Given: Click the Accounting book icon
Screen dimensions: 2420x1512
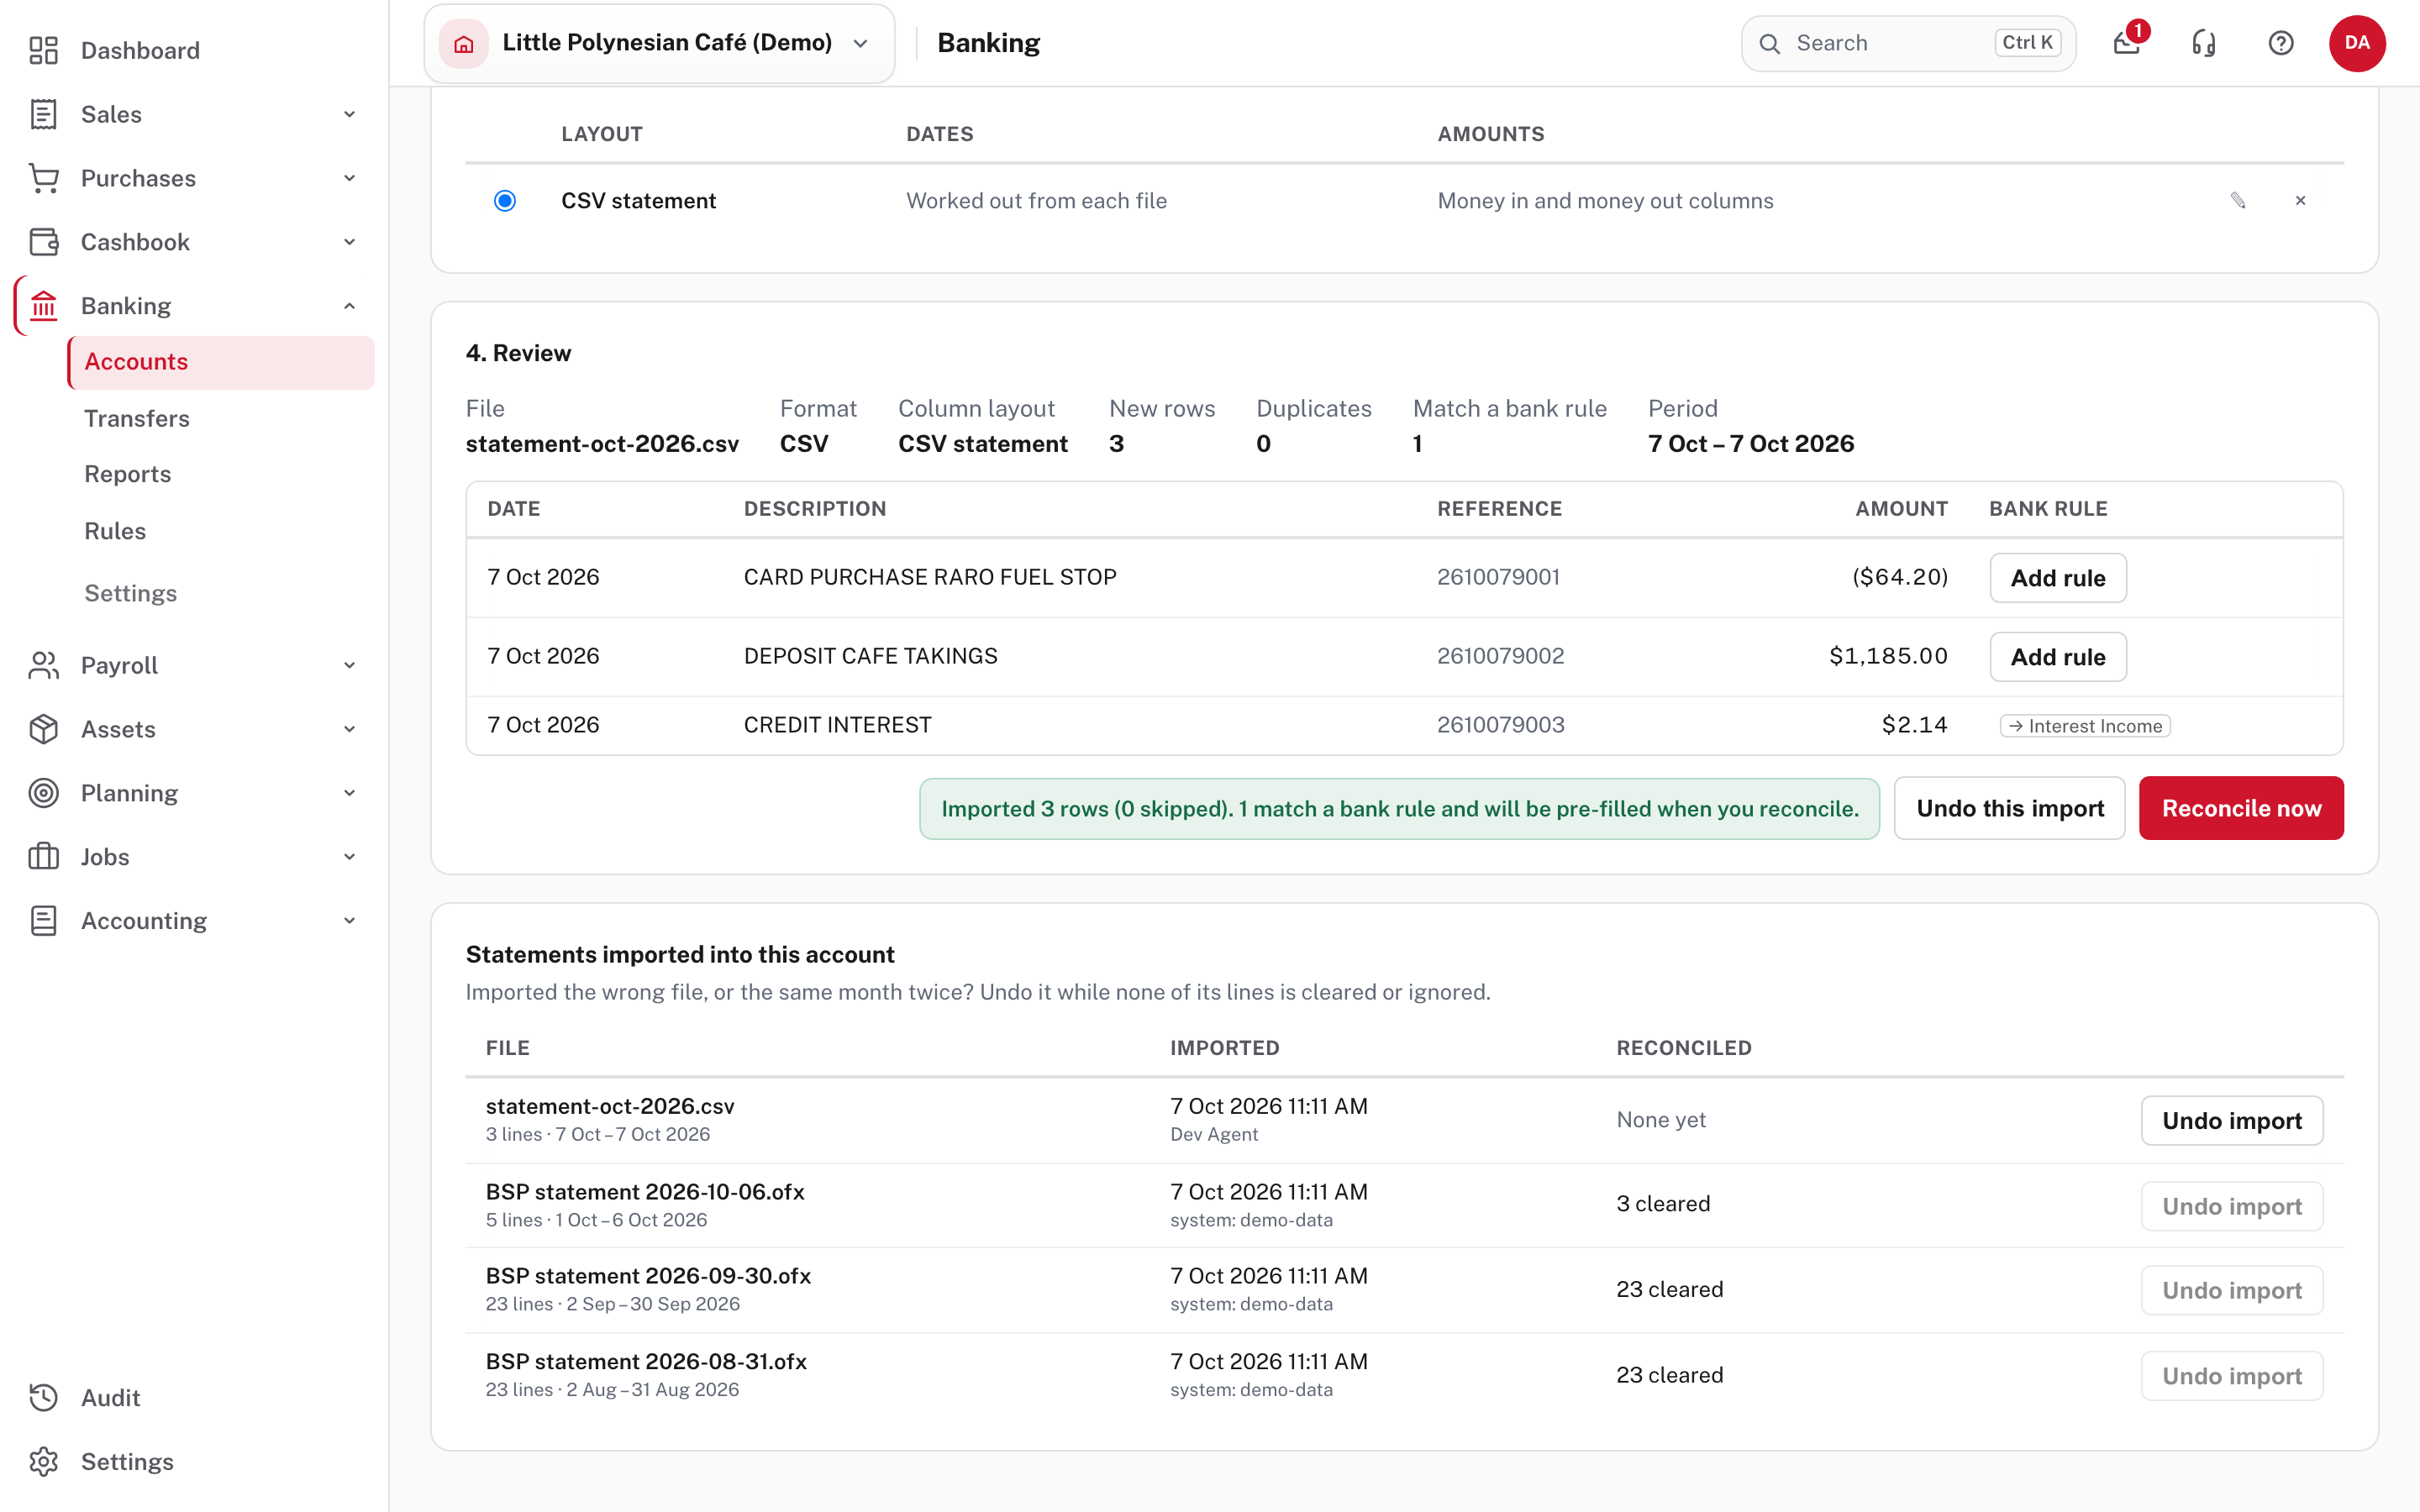Looking at the screenshot, I should tap(43, 920).
